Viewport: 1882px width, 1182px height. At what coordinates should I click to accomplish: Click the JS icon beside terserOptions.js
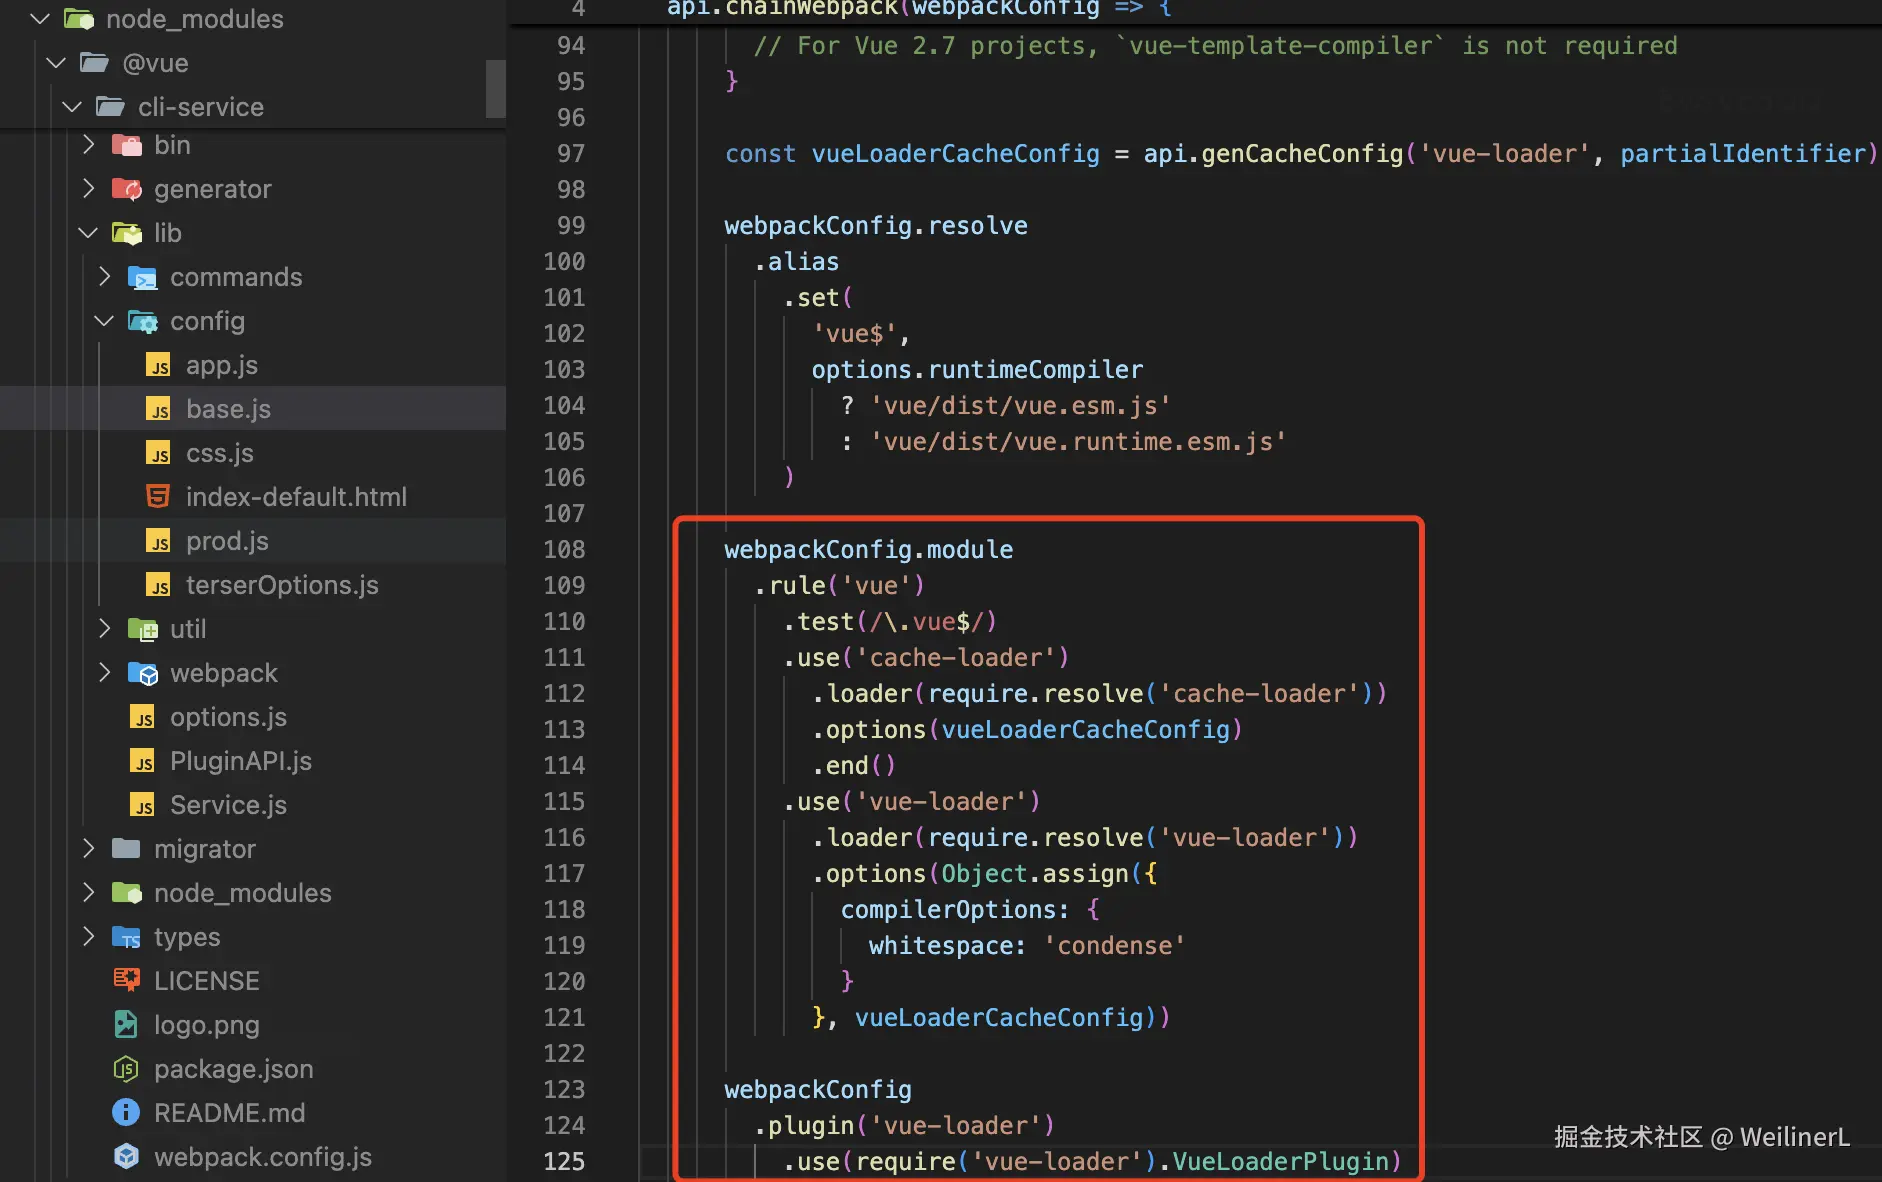(158, 585)
